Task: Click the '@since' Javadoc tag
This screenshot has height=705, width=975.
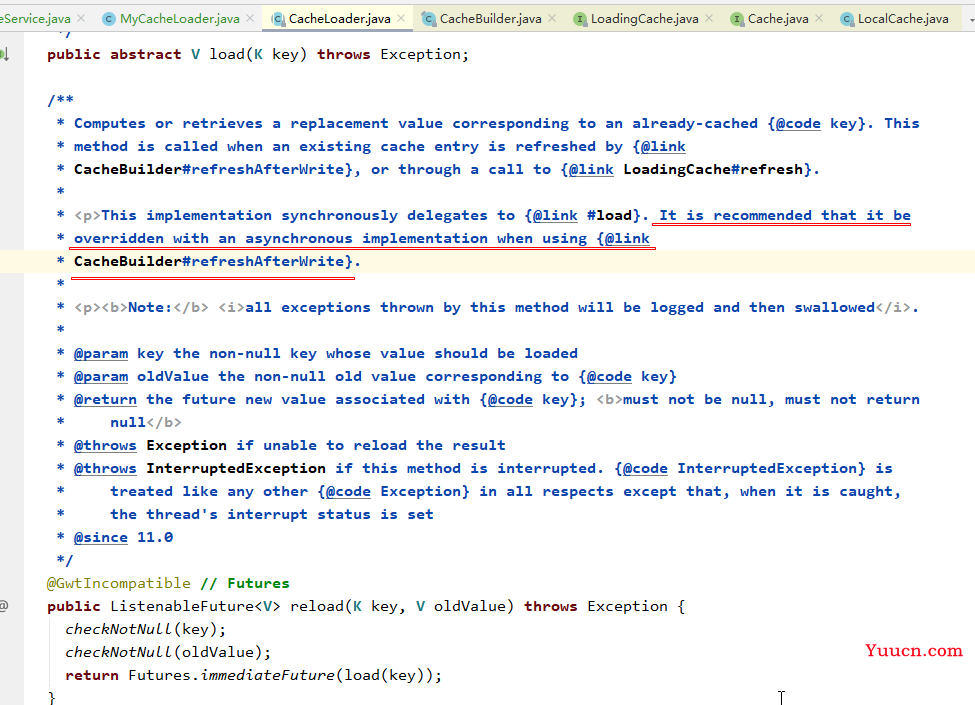Action: 101,537
